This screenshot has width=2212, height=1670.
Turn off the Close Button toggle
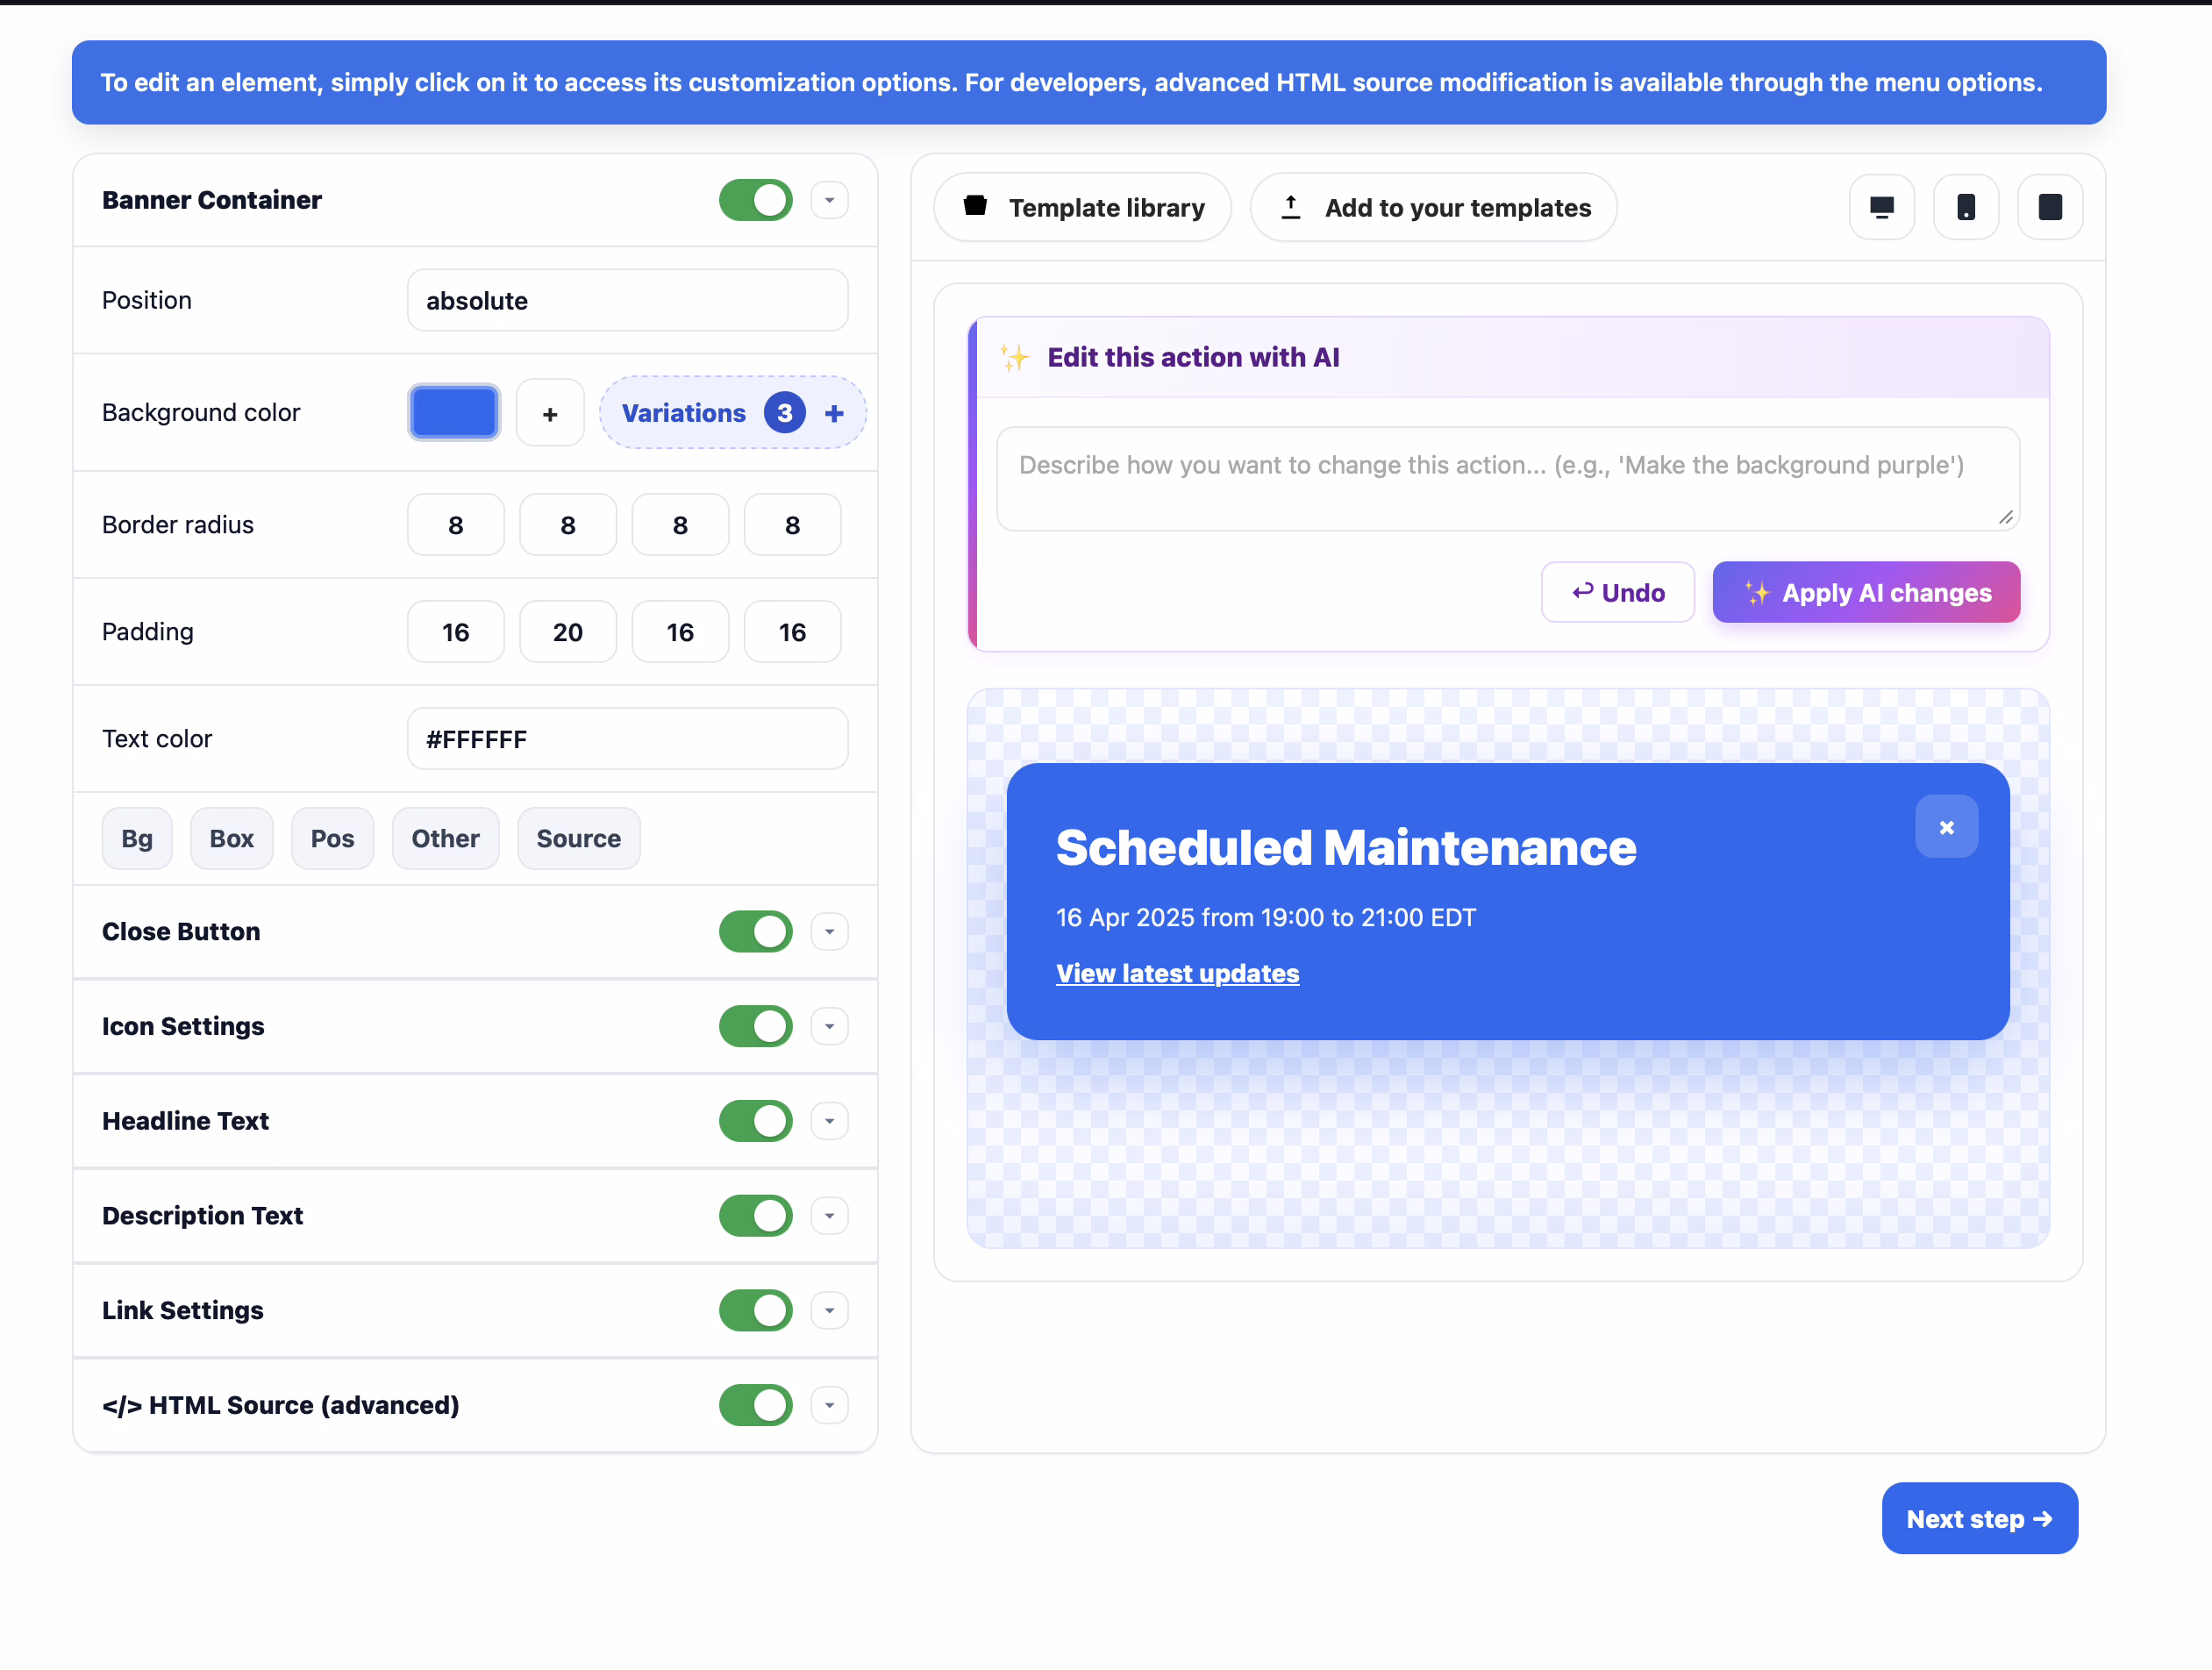[755, 931]
